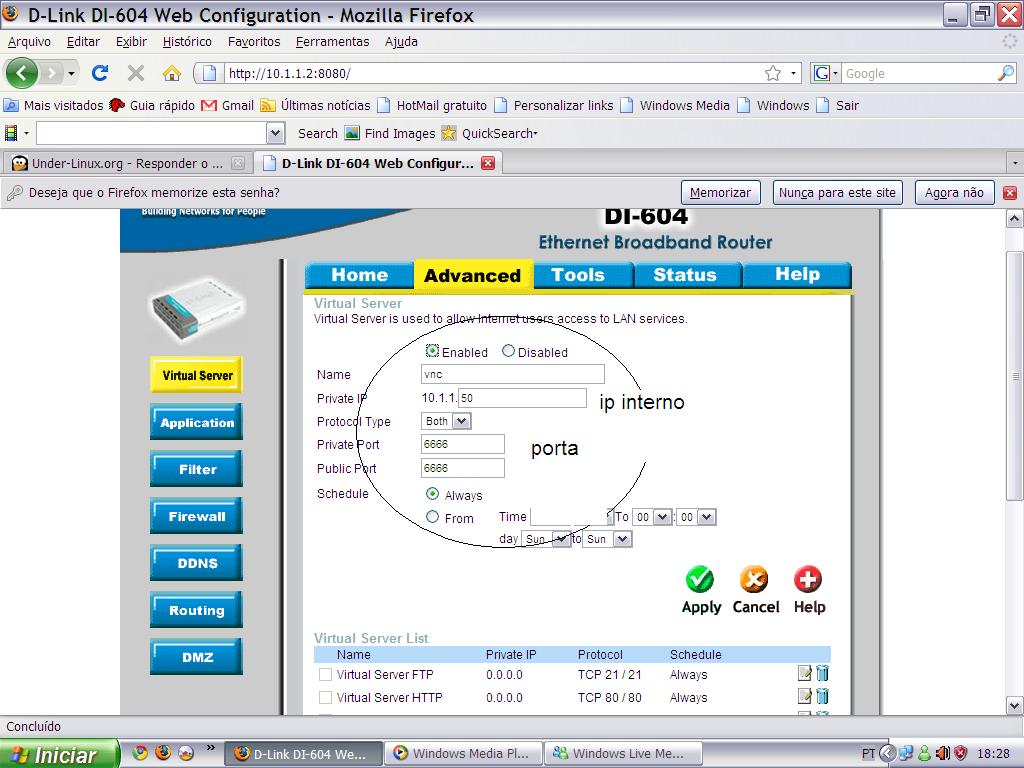Viewport: 1024px width, 768px height.
Task: Click the Private Port input field
Action: coord(463,444)
